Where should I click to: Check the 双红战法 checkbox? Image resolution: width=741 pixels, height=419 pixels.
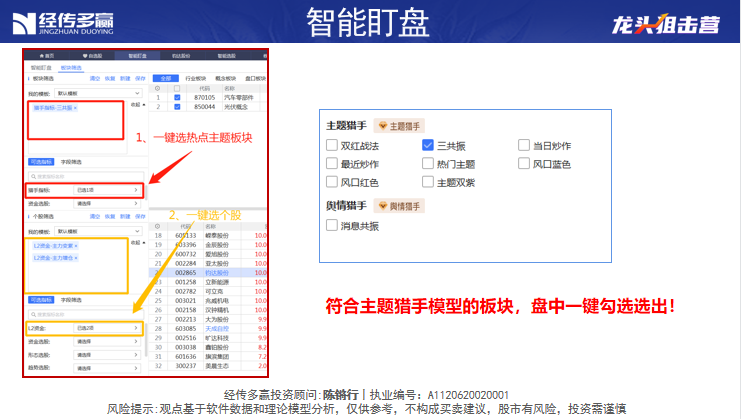332,145
